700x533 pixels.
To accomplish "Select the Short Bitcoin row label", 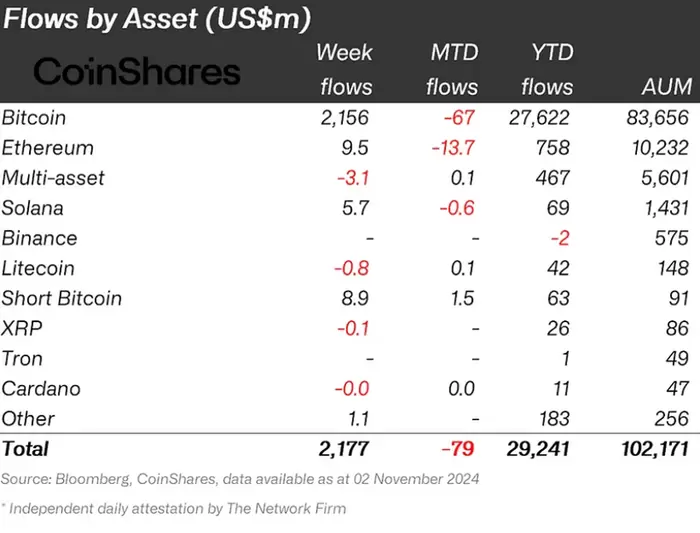I will click(62, 298).
